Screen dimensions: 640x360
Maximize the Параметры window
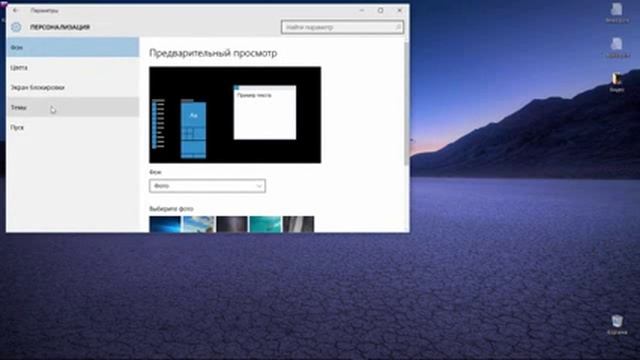pos(380,10)
